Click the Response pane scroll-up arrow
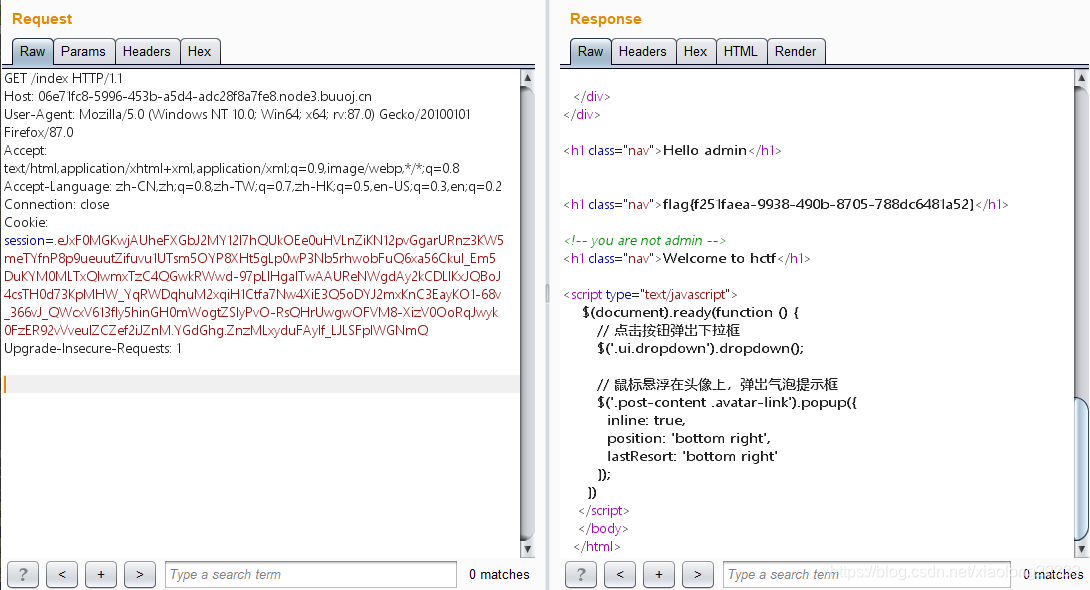1090x590 pixels. [1081, 78]
